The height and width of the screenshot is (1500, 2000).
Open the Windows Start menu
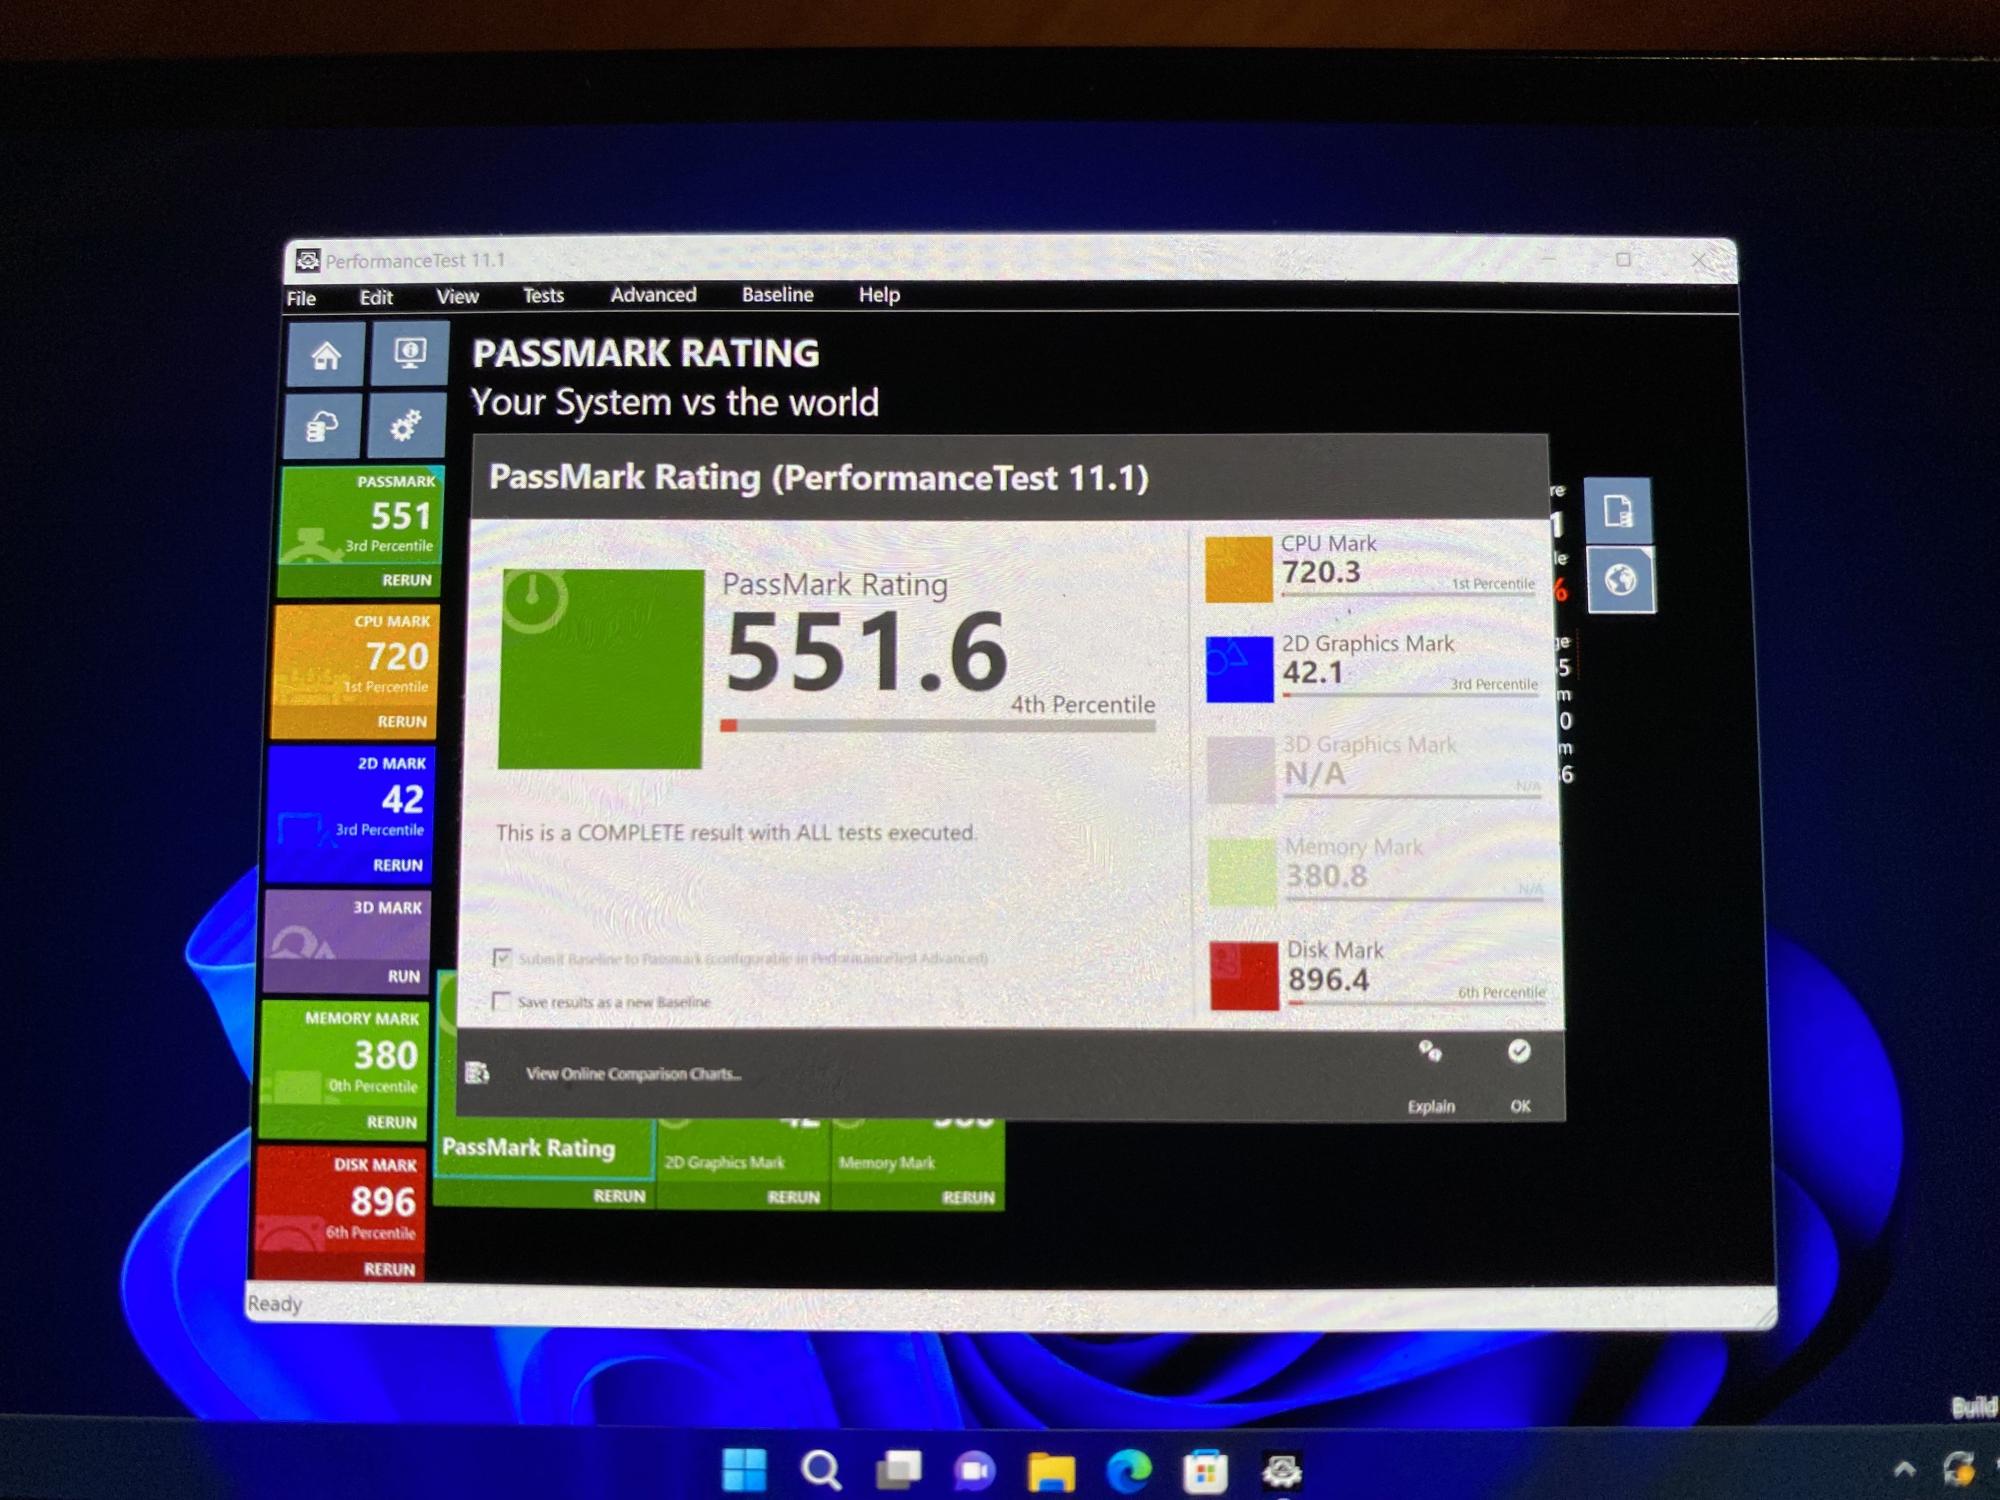click(x=745, y=1470)
